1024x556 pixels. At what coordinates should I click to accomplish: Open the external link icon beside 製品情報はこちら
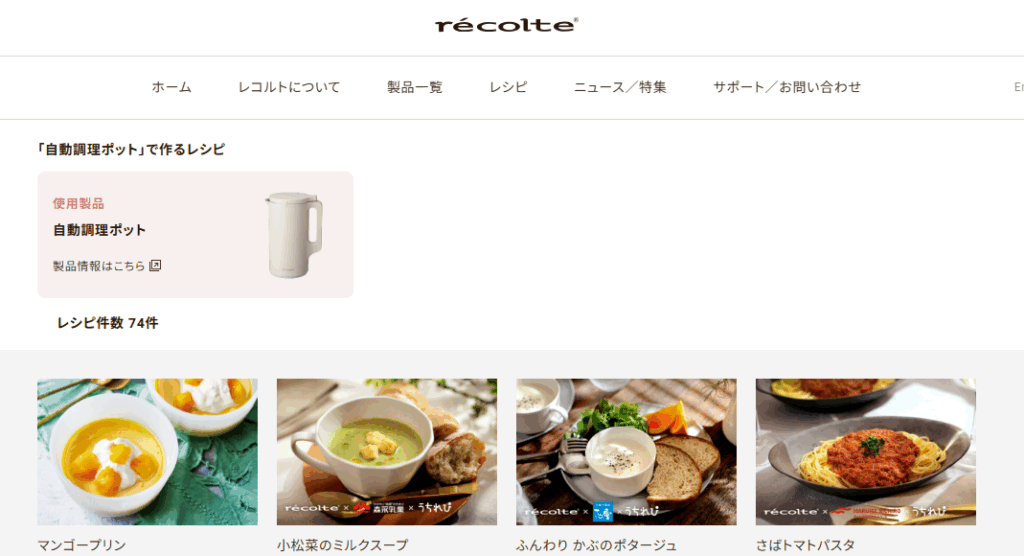coord(155,265)
